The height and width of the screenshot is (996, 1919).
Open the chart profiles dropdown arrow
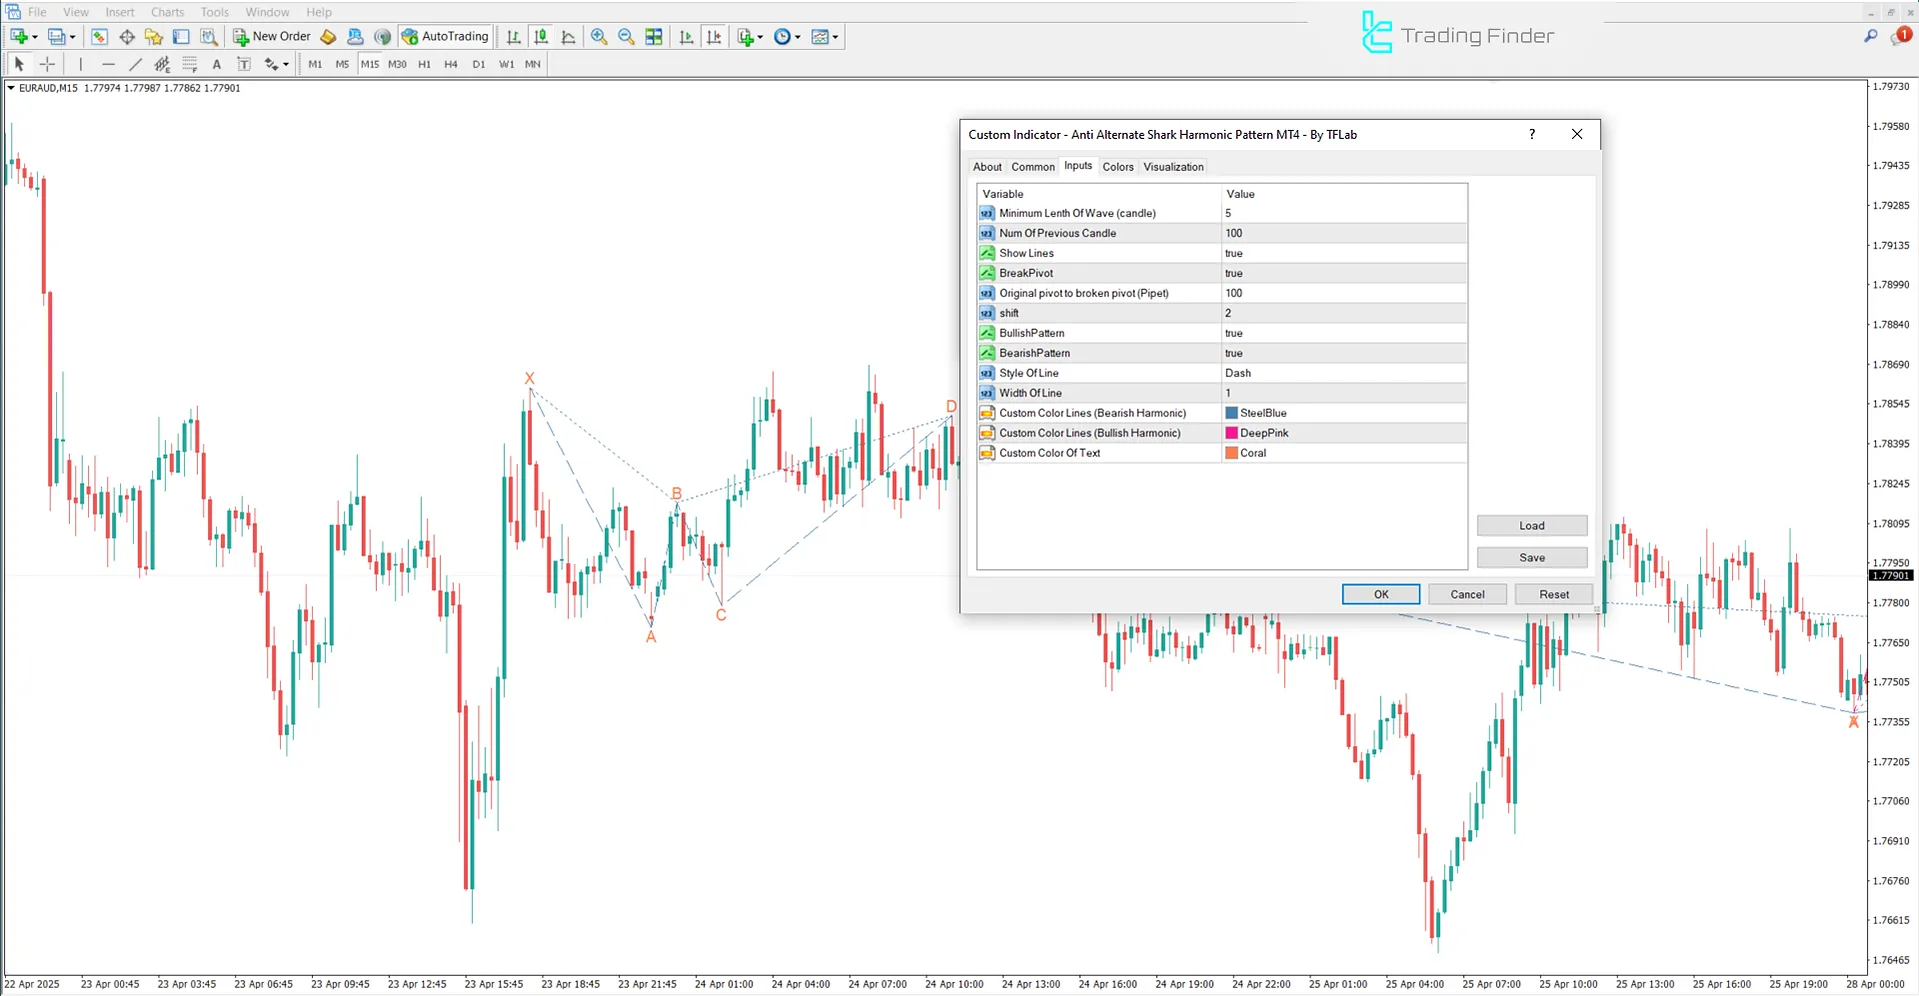(x=71, y=37)
